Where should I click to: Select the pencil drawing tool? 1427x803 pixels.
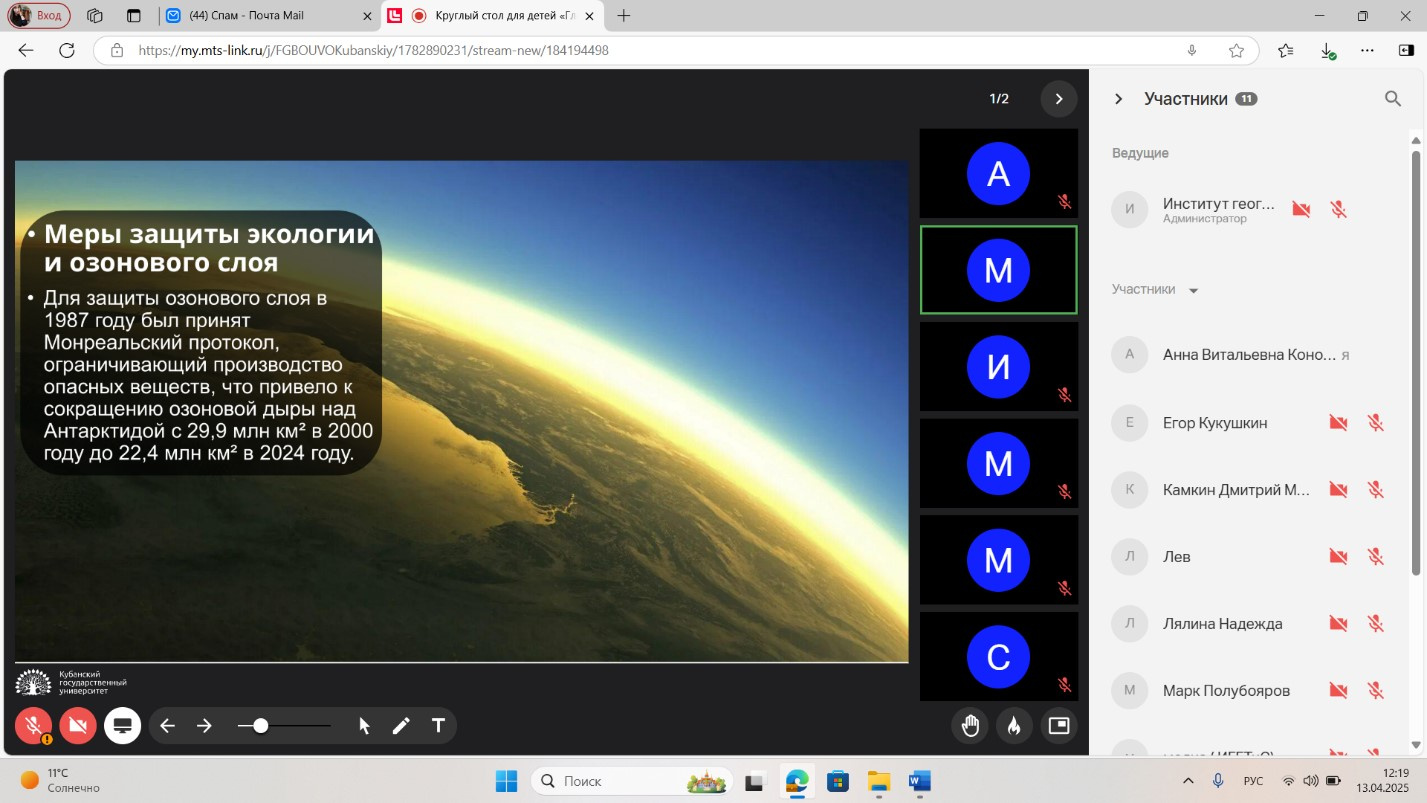pyautogui.click(x=401, y=726)
